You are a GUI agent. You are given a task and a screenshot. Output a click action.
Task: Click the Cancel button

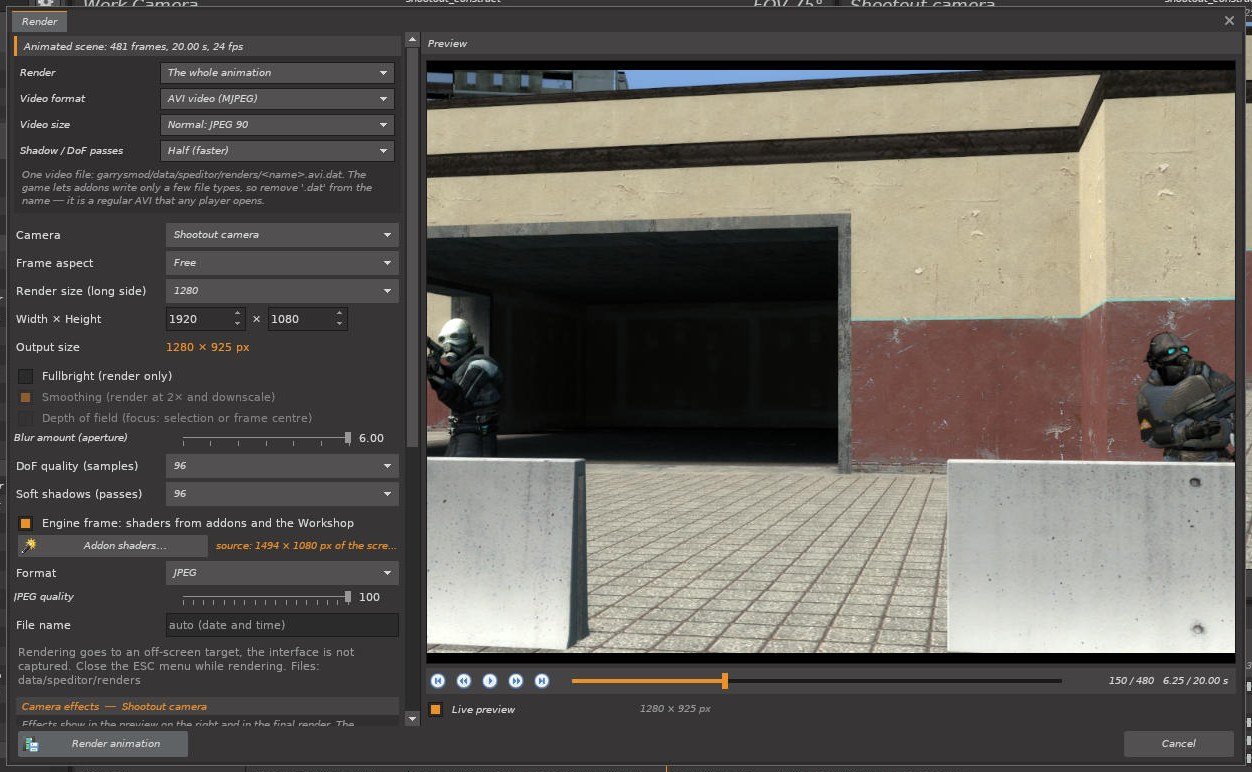click(x=1178, y=744)
